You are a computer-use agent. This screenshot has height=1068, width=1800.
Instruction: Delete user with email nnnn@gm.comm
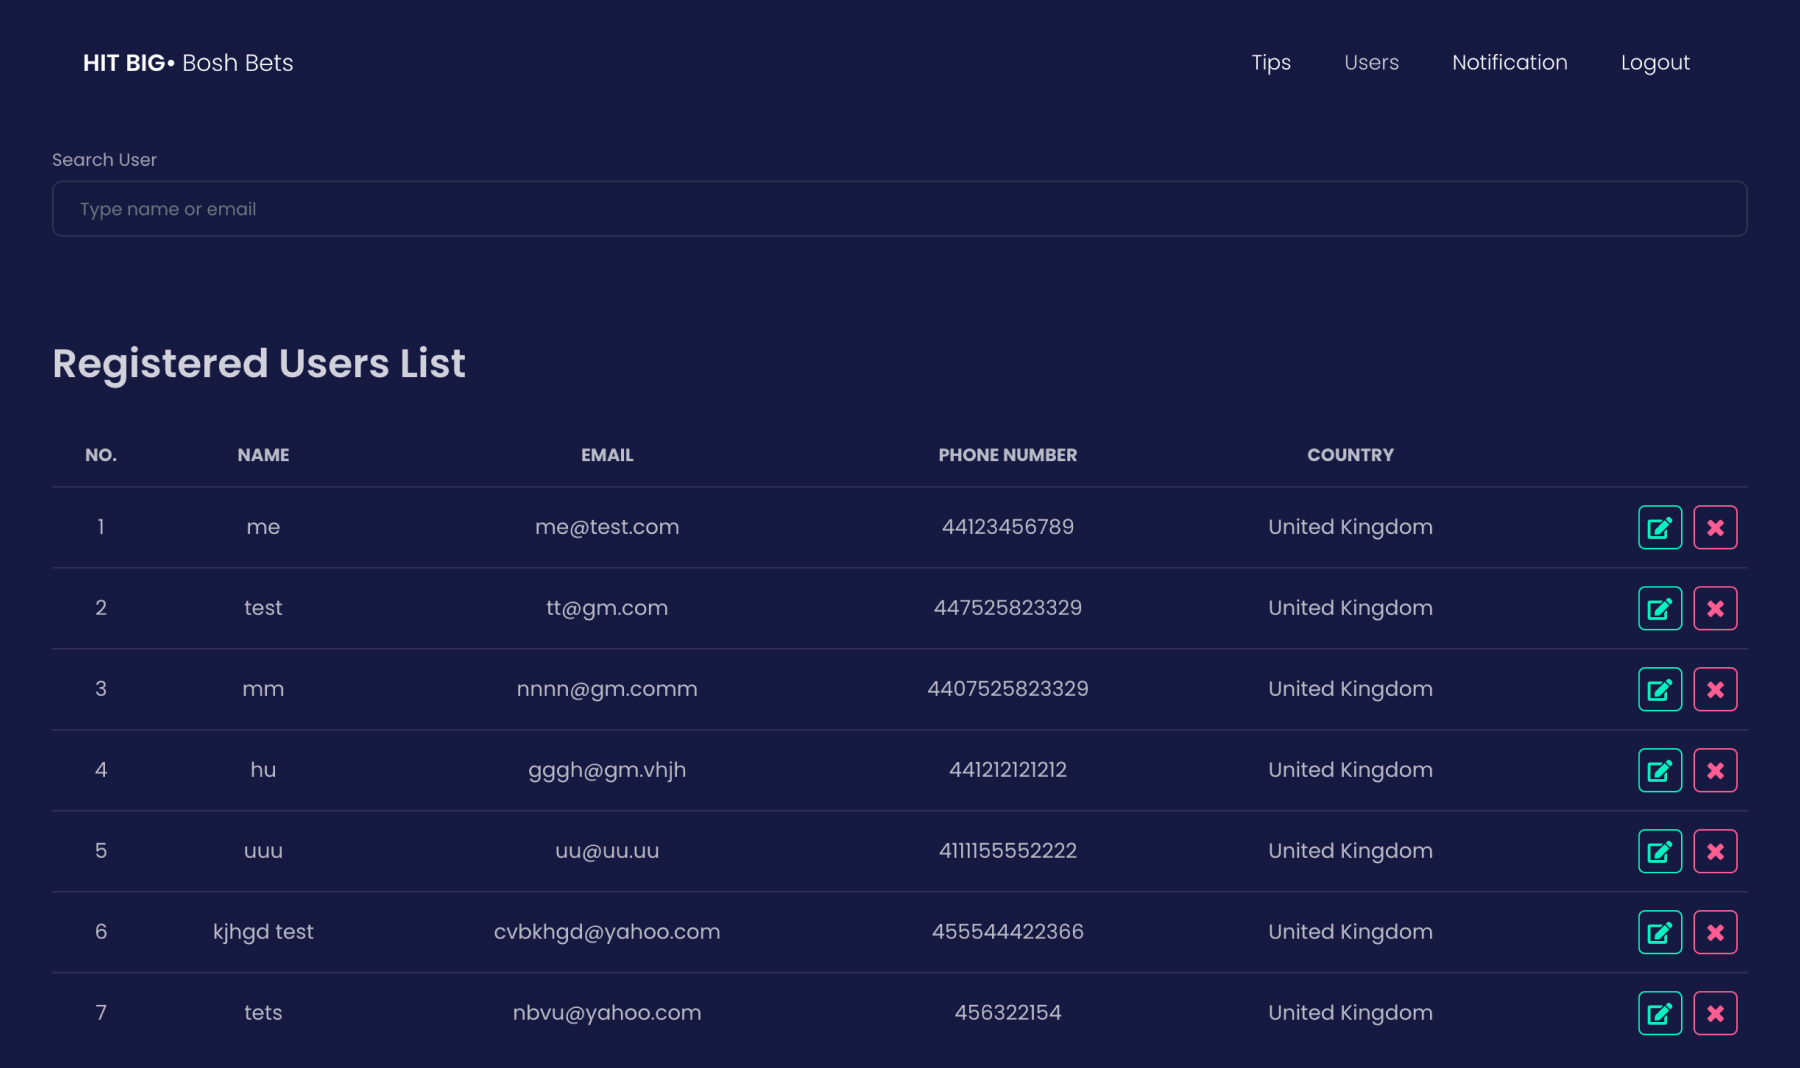(1715, 690)
